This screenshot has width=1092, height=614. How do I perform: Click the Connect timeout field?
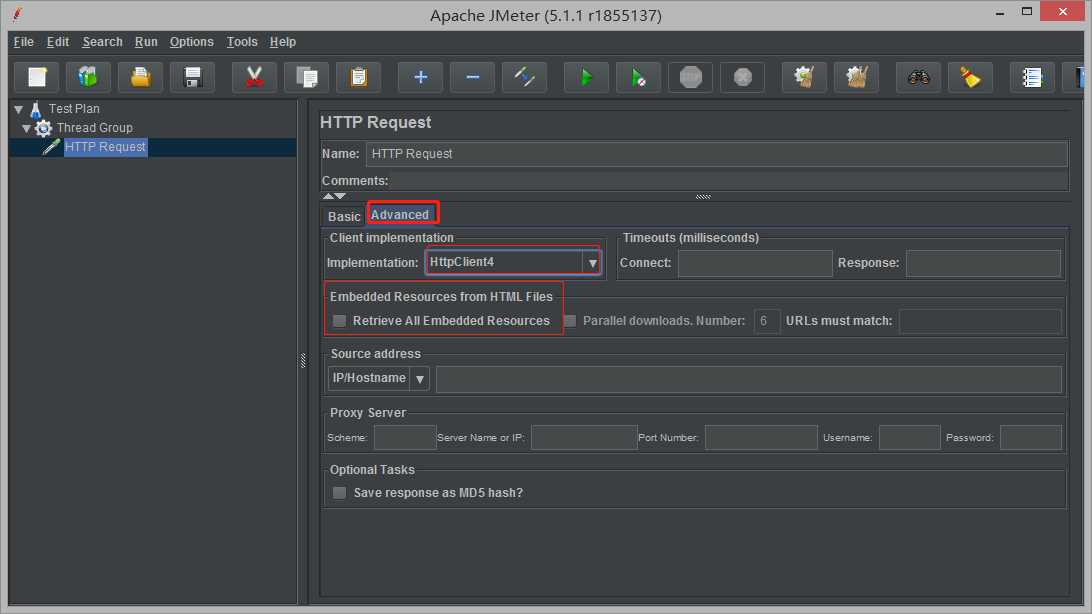755,263
